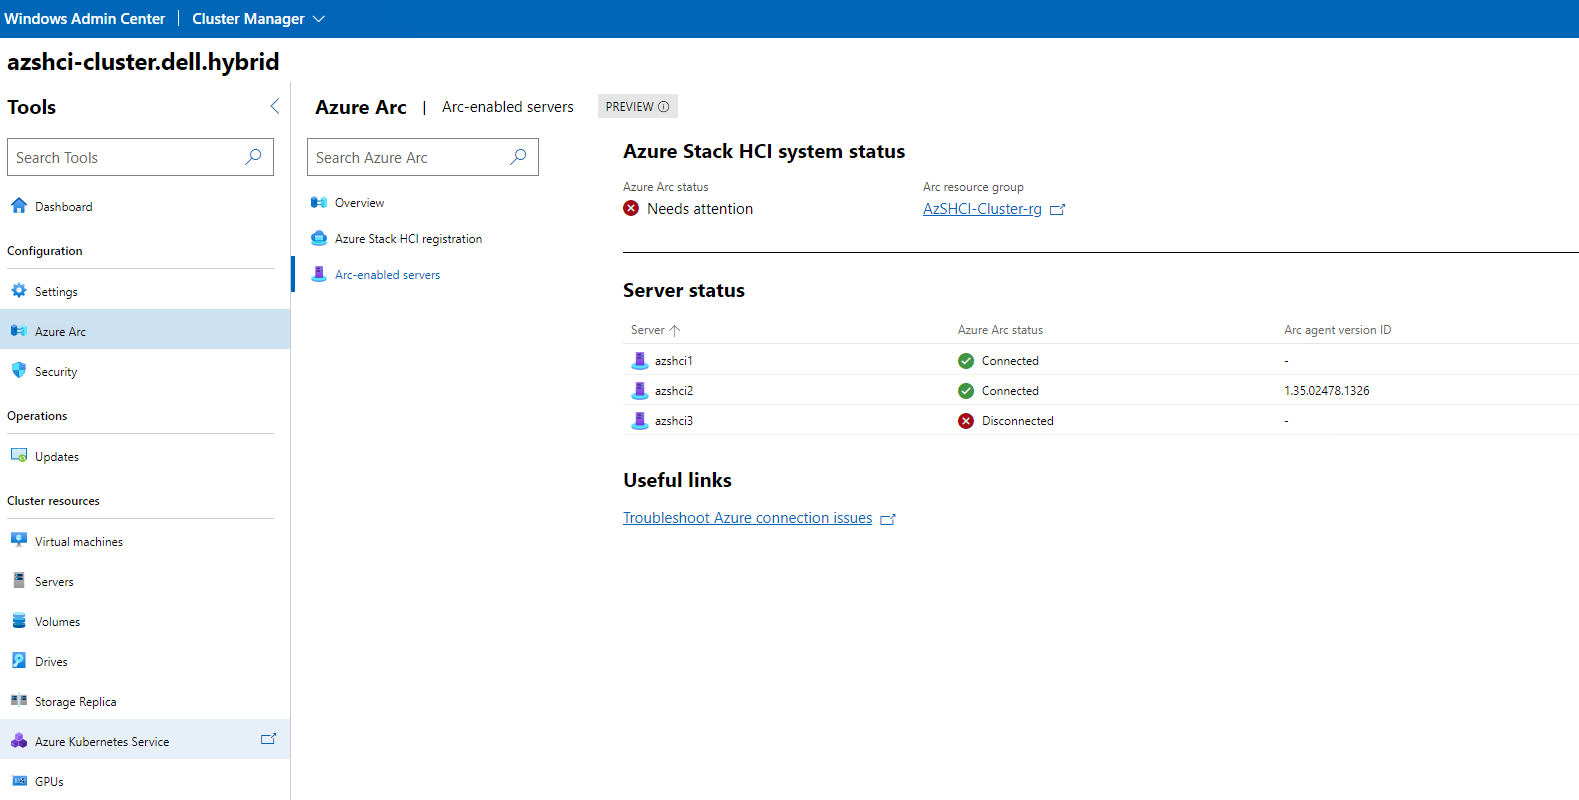Open the AzSHCI-Cluster-rg resource group link
The image size is (1579, 800).
pyautogui.click(x=982, y=209)
